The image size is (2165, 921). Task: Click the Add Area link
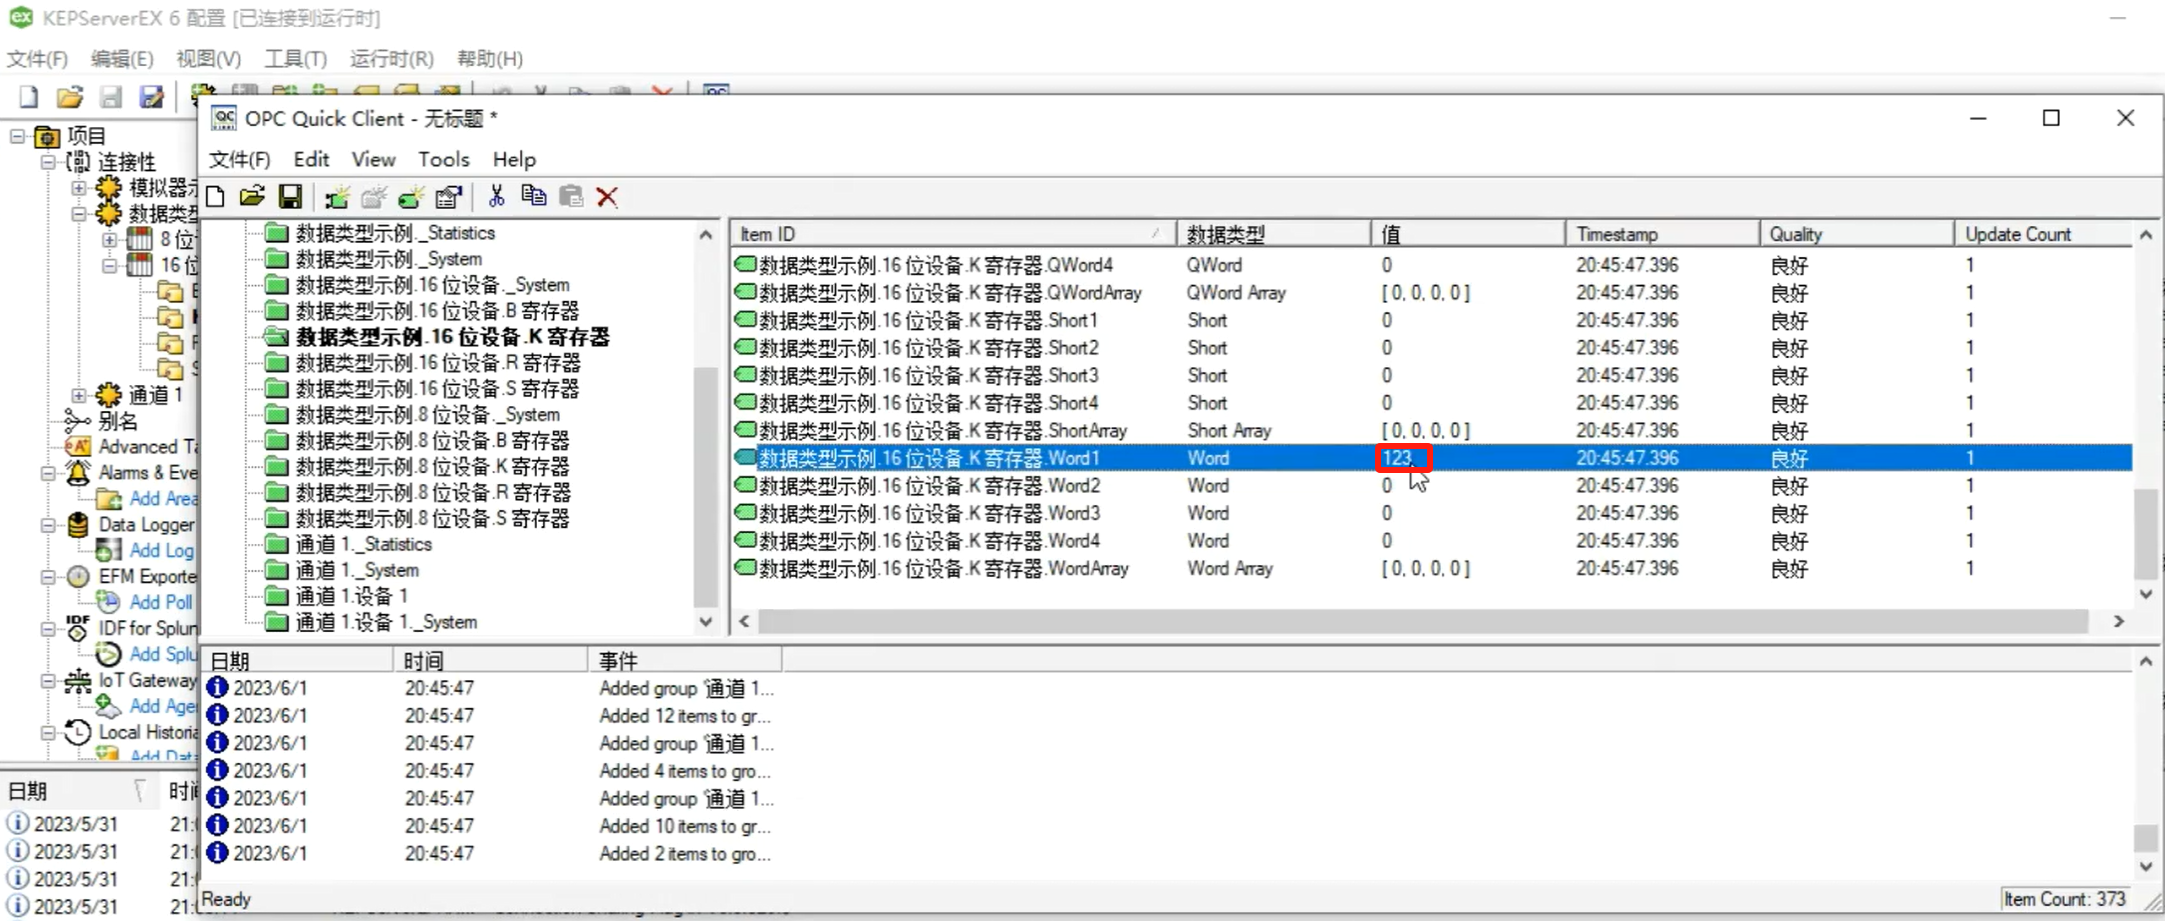coord(163,499)
